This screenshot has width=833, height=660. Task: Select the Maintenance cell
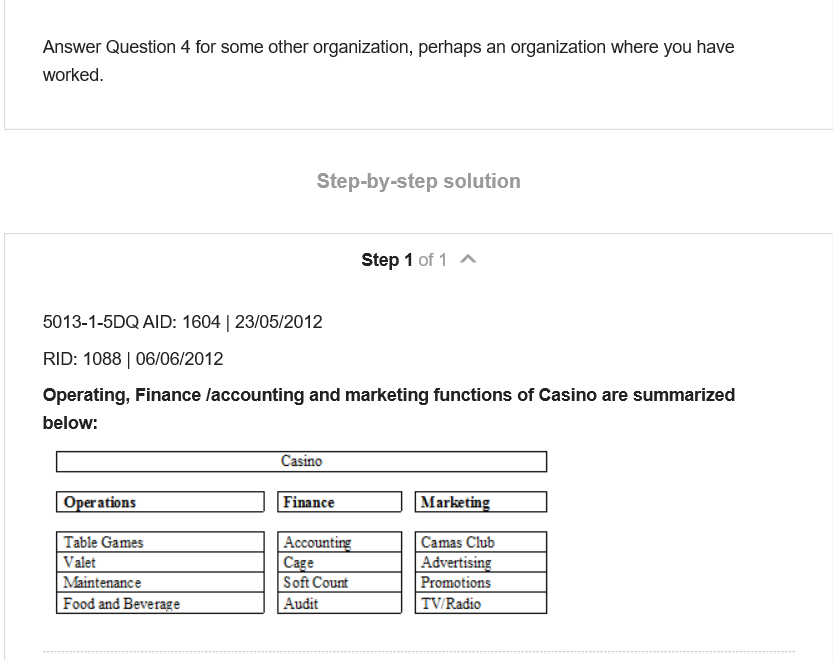160,582
